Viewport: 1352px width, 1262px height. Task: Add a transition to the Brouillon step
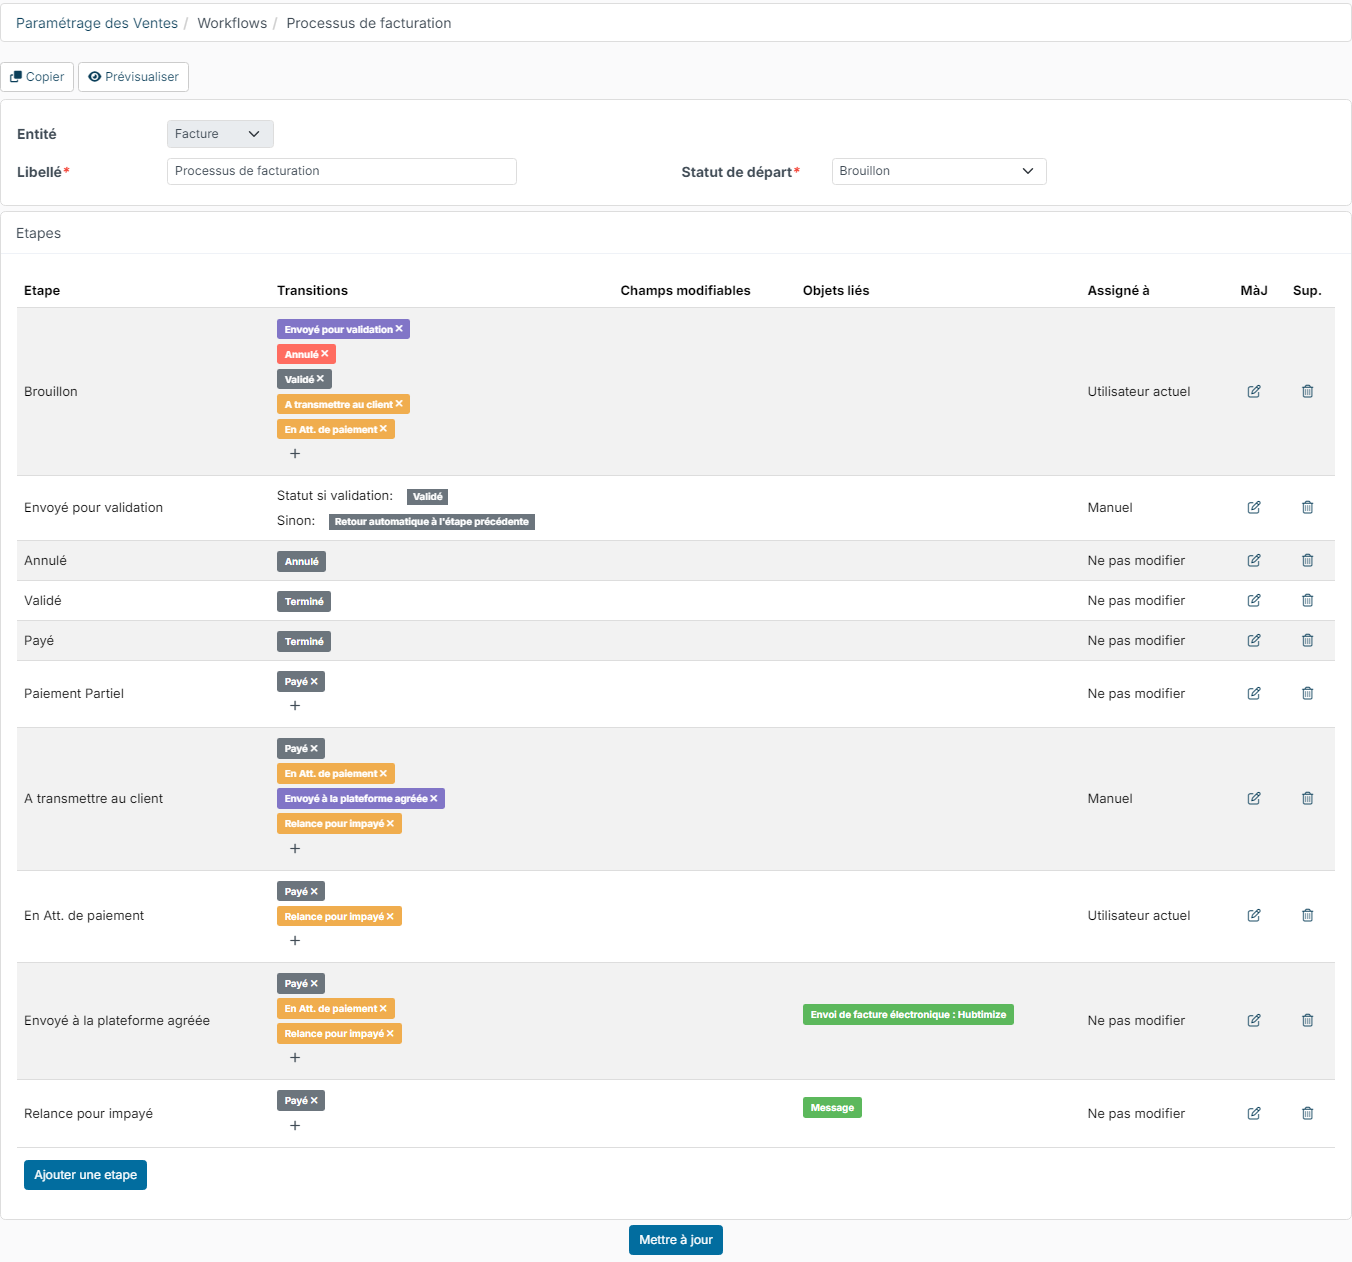295,454
